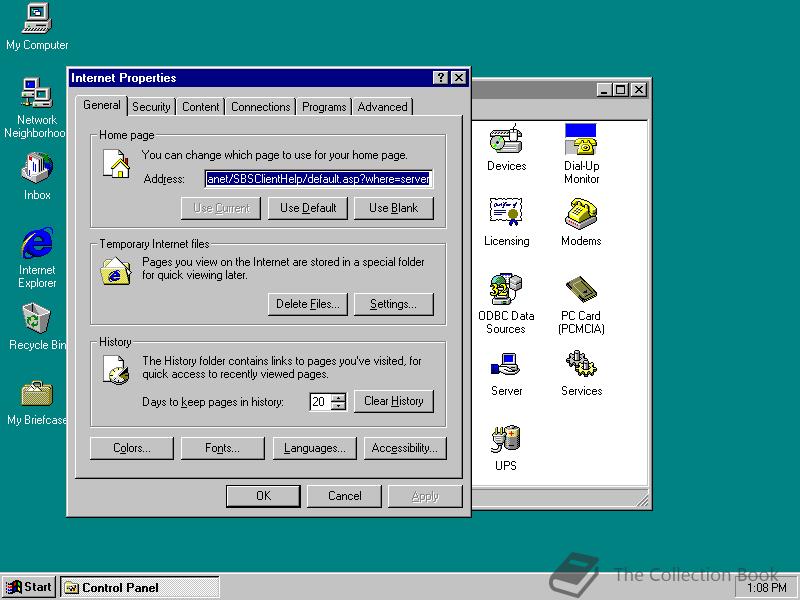
Task: Click the Apply button
Action: tap(425, 496)
